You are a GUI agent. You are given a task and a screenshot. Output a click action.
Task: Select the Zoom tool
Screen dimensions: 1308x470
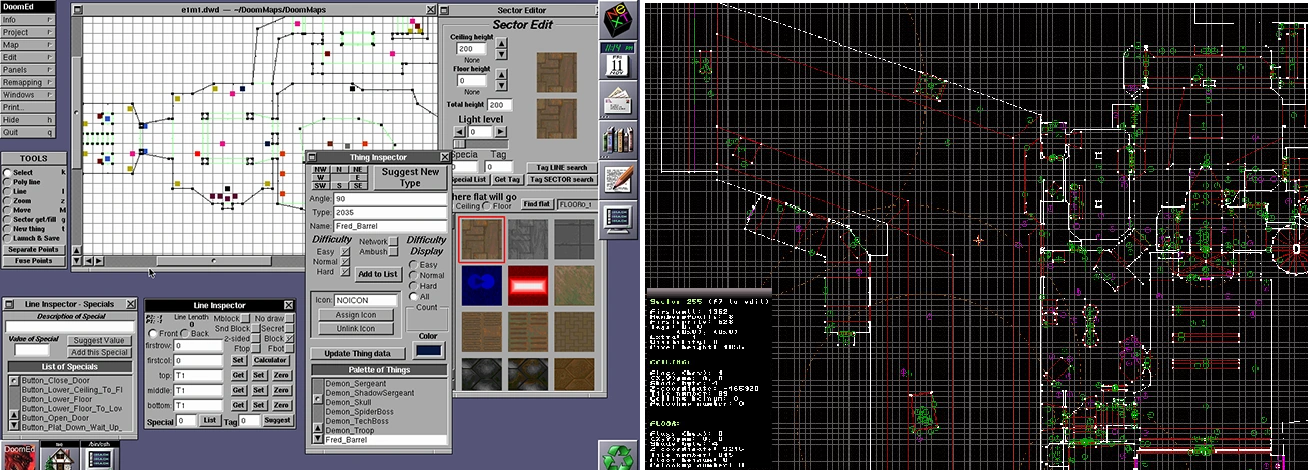tap(7, 201)
